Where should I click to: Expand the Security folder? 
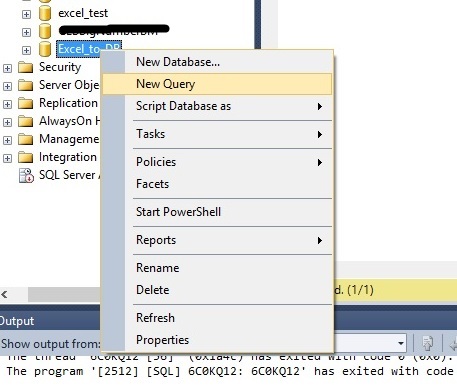tap(7, 68)
